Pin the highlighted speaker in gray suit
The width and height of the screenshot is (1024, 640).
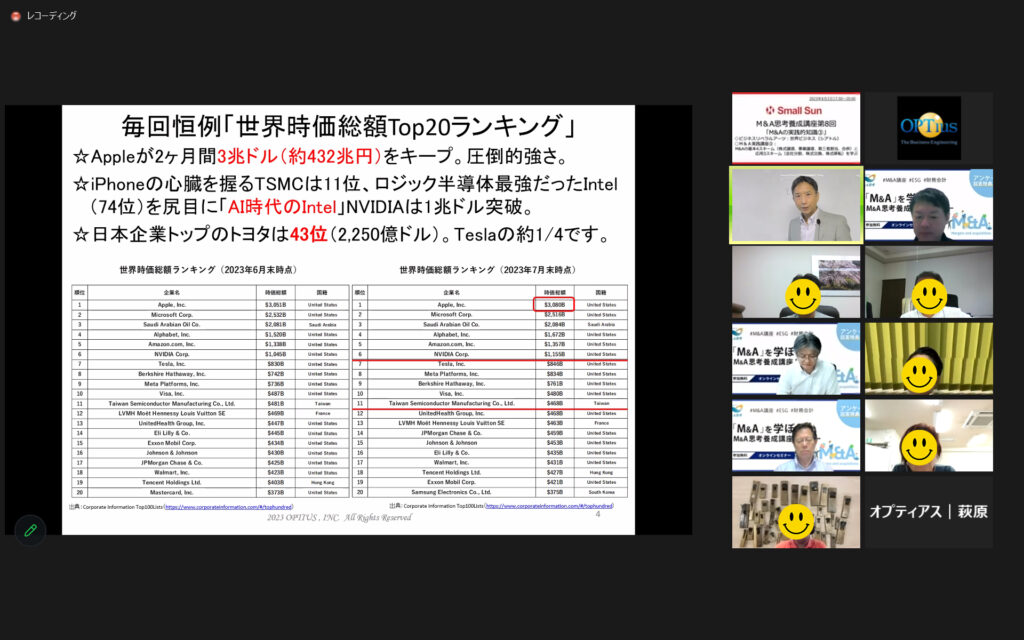click(796, 205)
